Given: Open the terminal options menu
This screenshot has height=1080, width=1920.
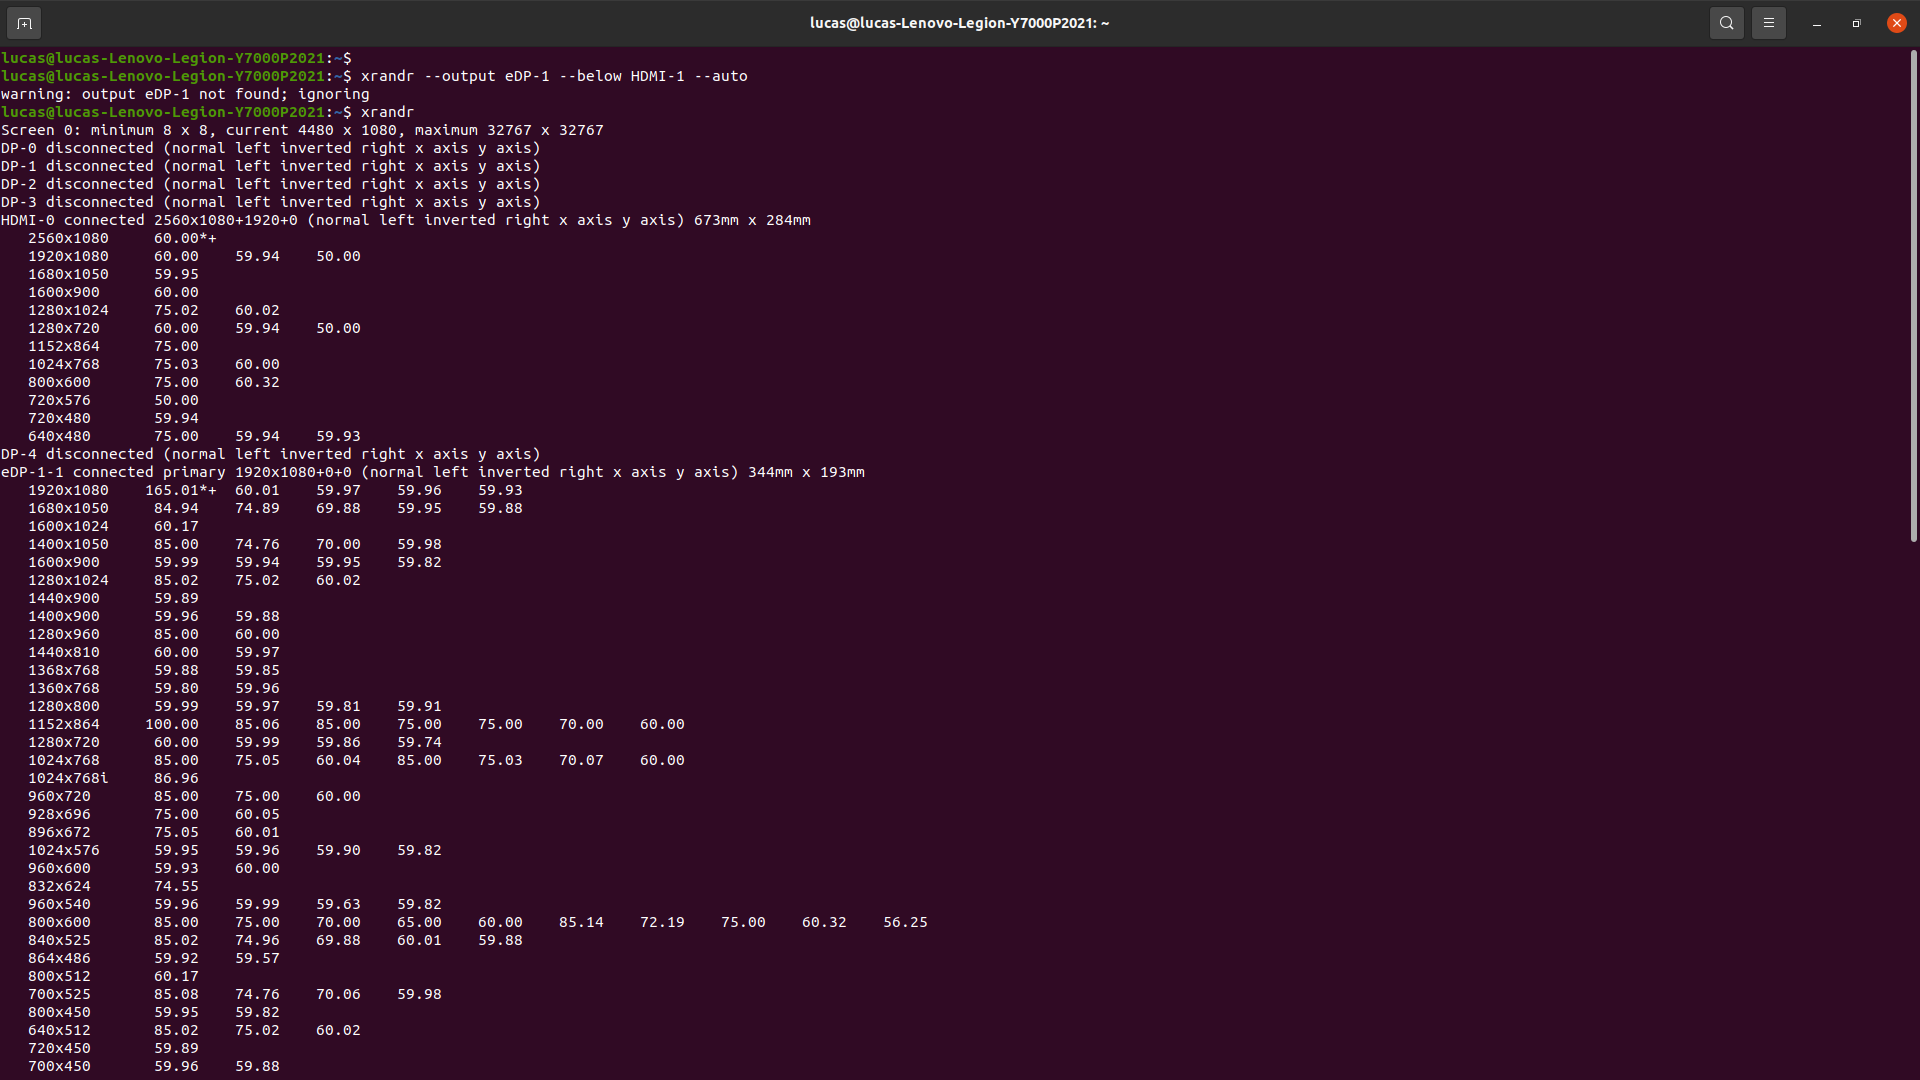Looking at the screenshot, I should click(x=1768, y=22).
